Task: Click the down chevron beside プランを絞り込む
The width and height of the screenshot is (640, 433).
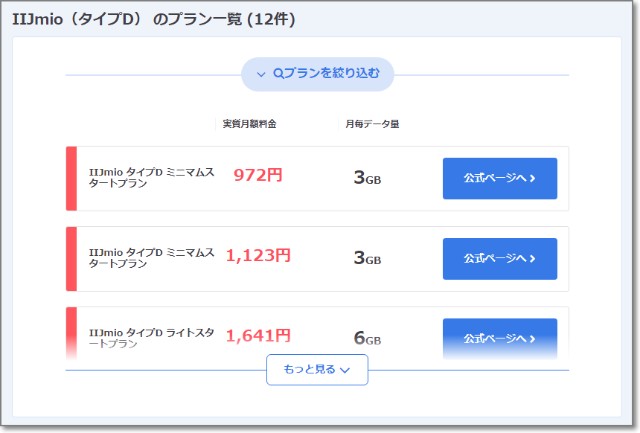Action: (x=261, y=74)
